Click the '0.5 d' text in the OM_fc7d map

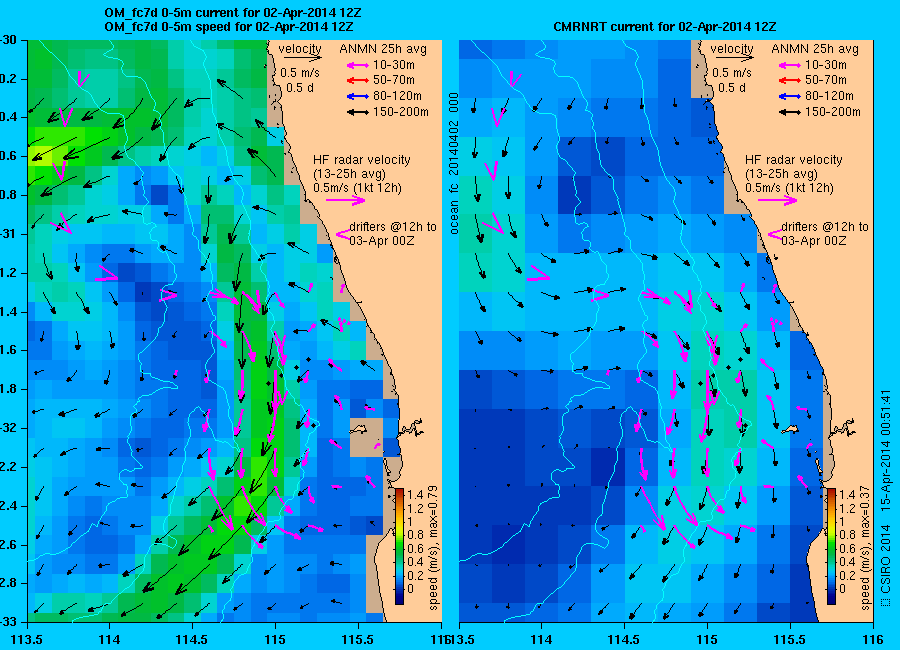pyautogui.click(x=299, y=88)
